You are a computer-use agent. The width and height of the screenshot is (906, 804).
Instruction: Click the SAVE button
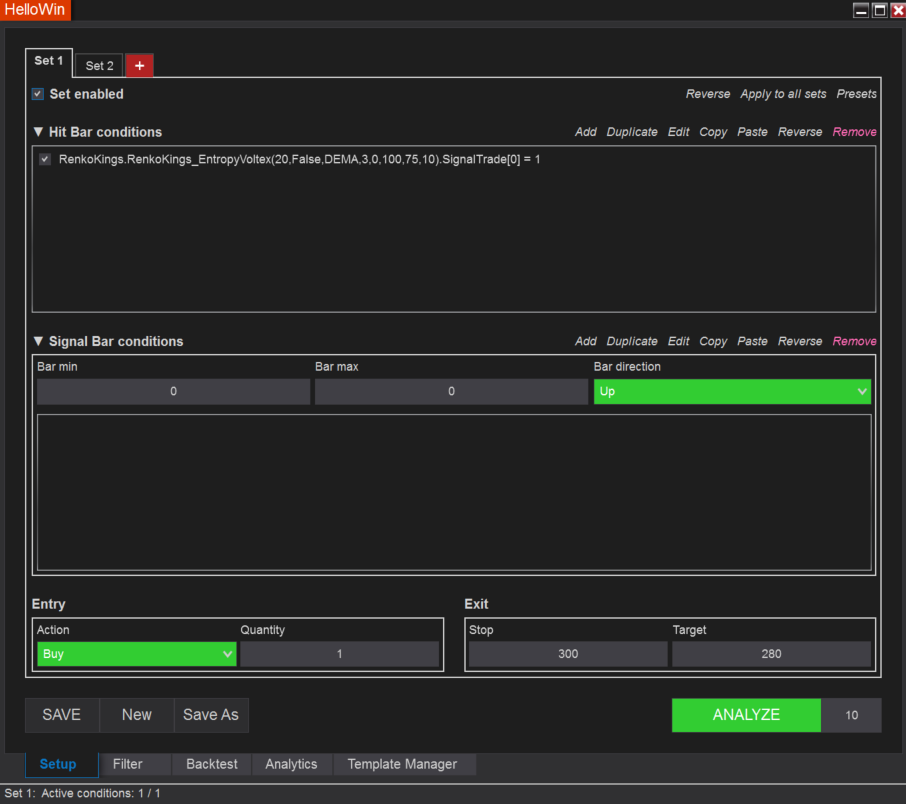coord(61,715)
